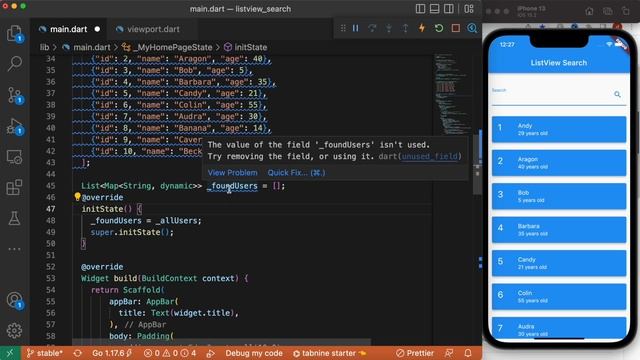Open the Search view in activity bar
Image resolution: width=640 pixels, height=360 pixels.
pos(14,64)
